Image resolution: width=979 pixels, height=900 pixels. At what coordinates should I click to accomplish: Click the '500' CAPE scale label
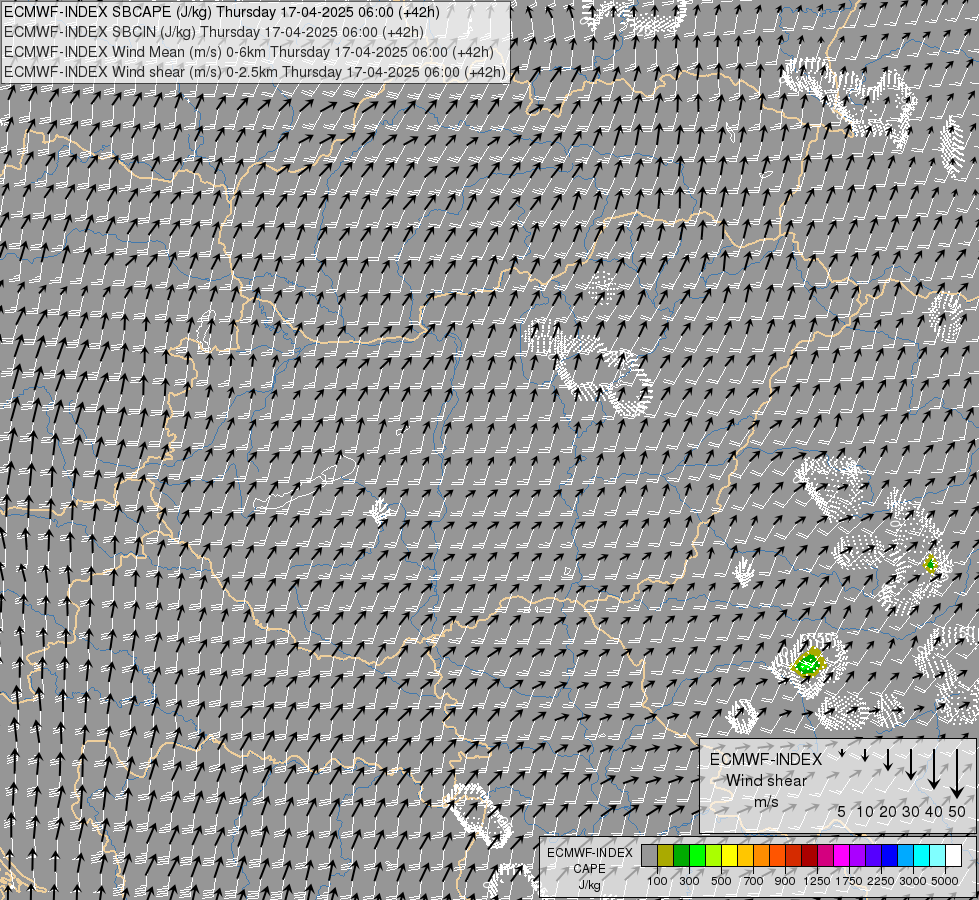[x=721, y=881]
